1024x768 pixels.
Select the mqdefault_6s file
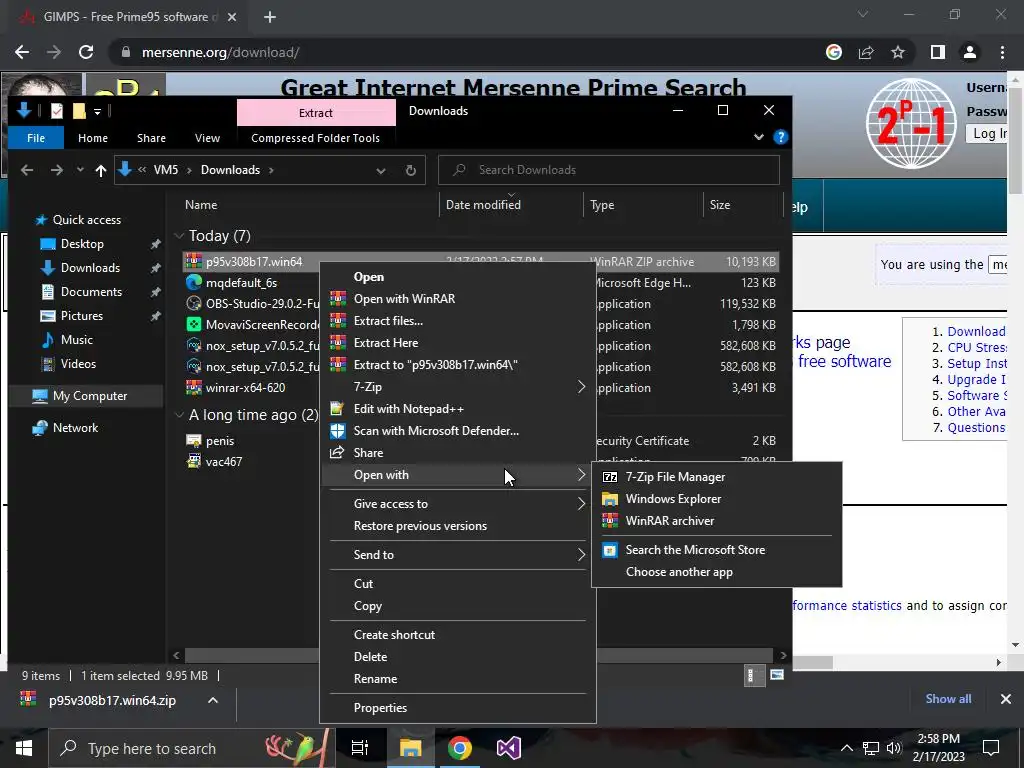point(241,283)
